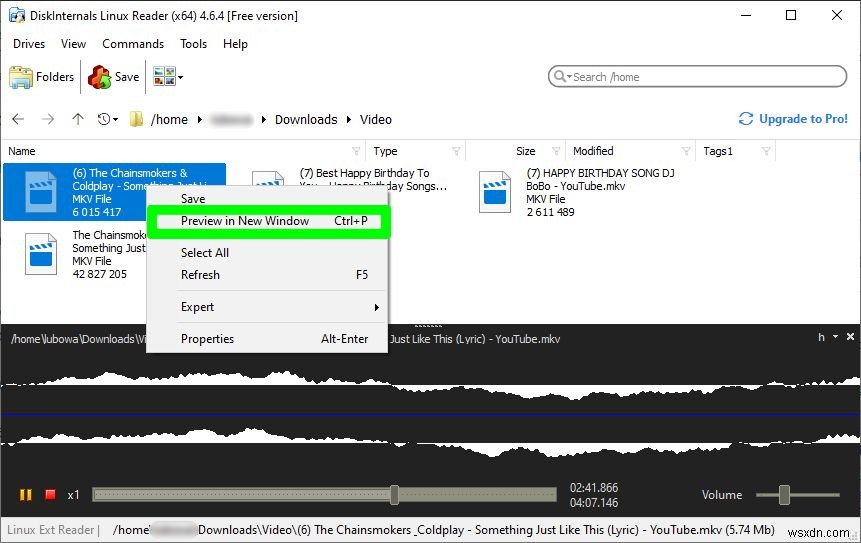861x543 pixels.
Task: Go forward with the right arrow
Action: point(48,119)
